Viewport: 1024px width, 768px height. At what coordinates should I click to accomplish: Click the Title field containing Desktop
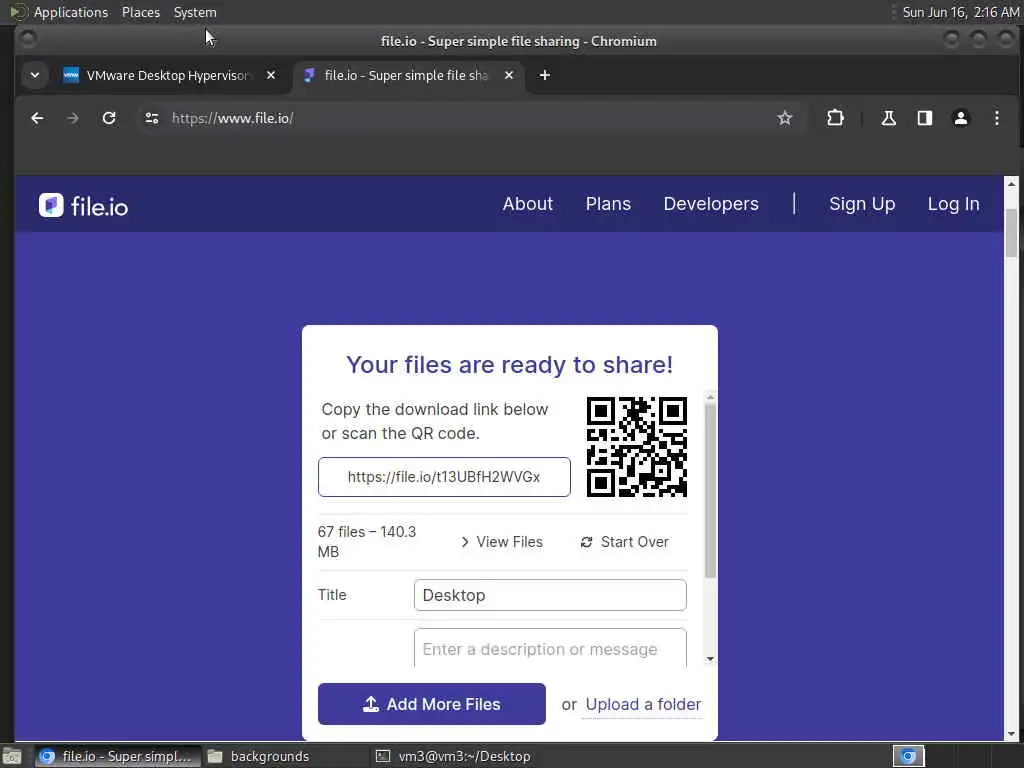click(550, 595)
